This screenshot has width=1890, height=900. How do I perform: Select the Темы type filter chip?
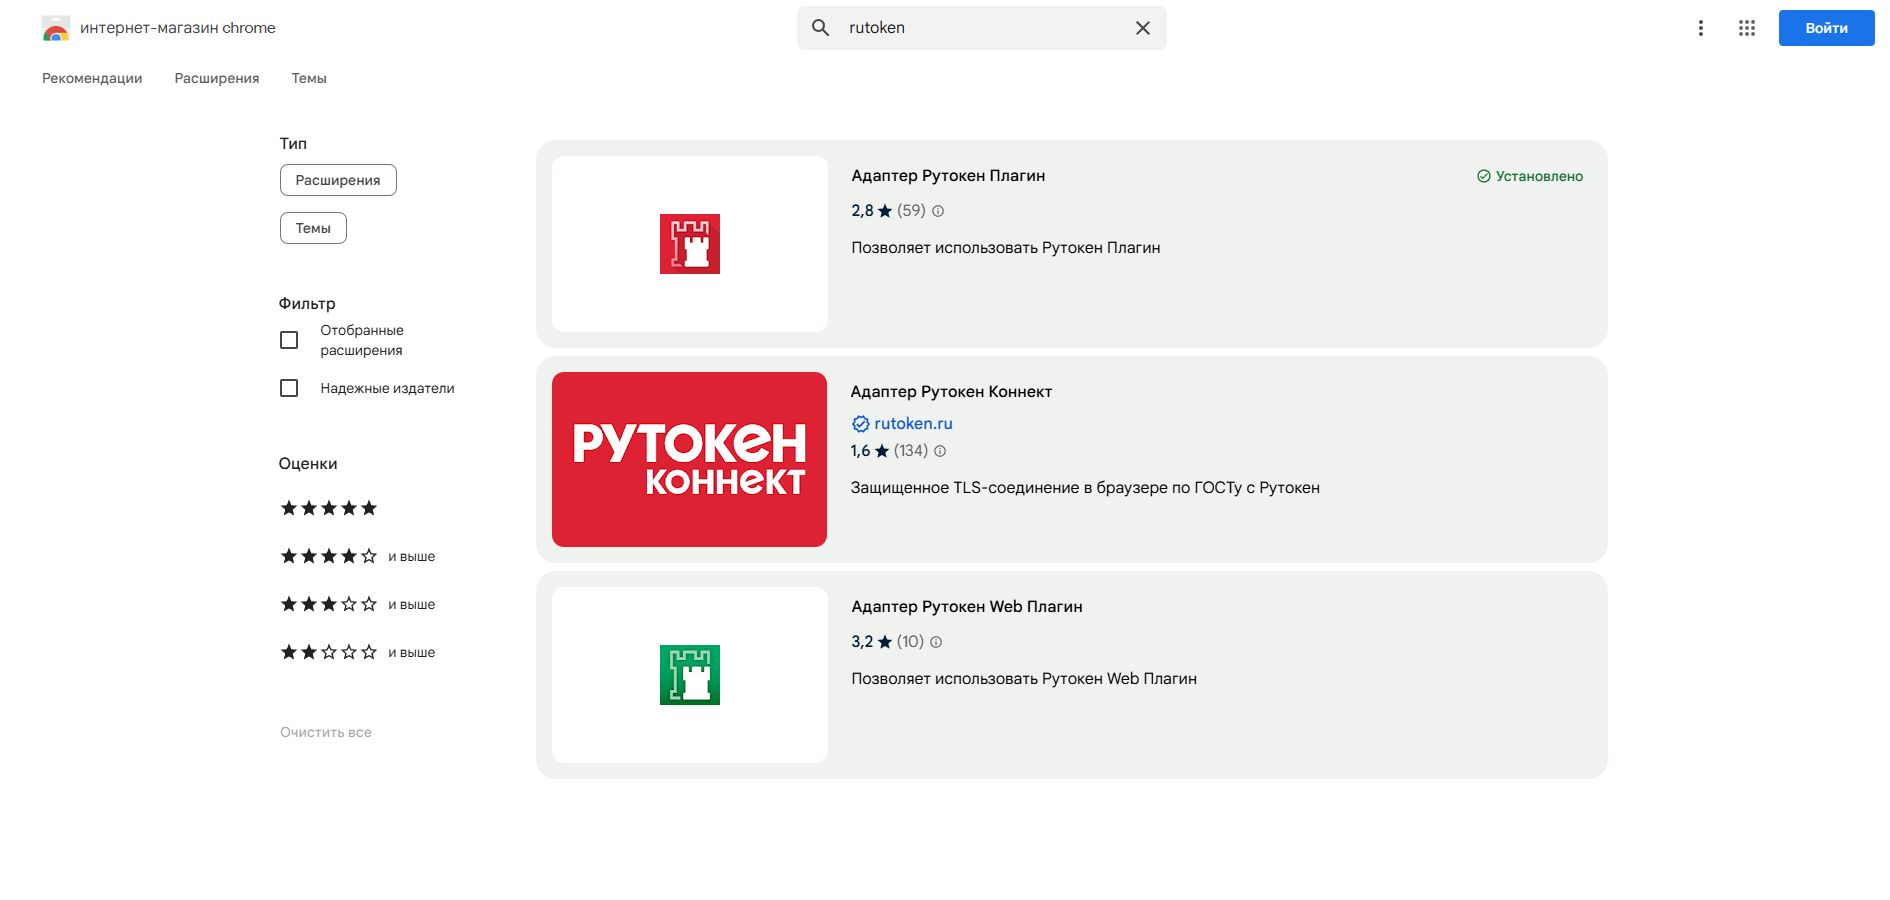click(x=313, y=228)
